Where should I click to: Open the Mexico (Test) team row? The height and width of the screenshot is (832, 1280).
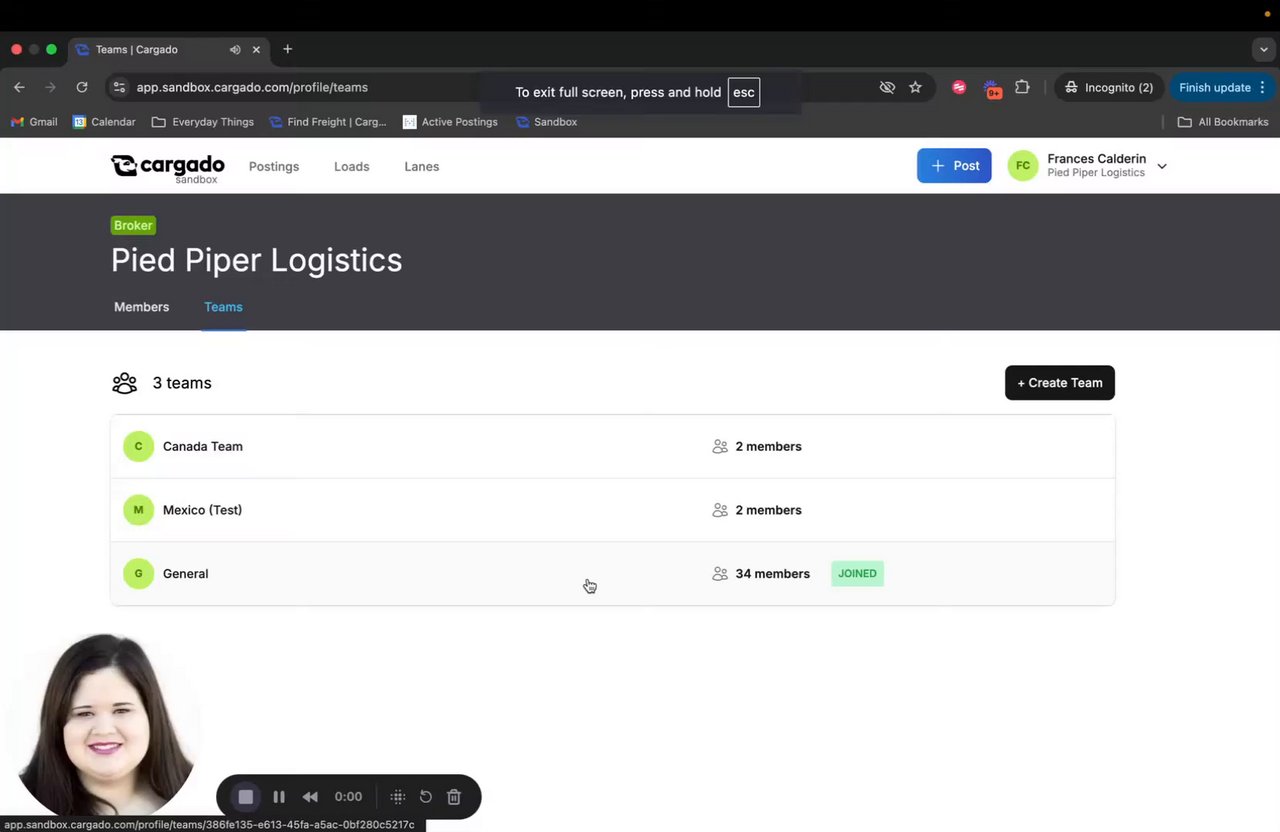(x=612, y=510)
